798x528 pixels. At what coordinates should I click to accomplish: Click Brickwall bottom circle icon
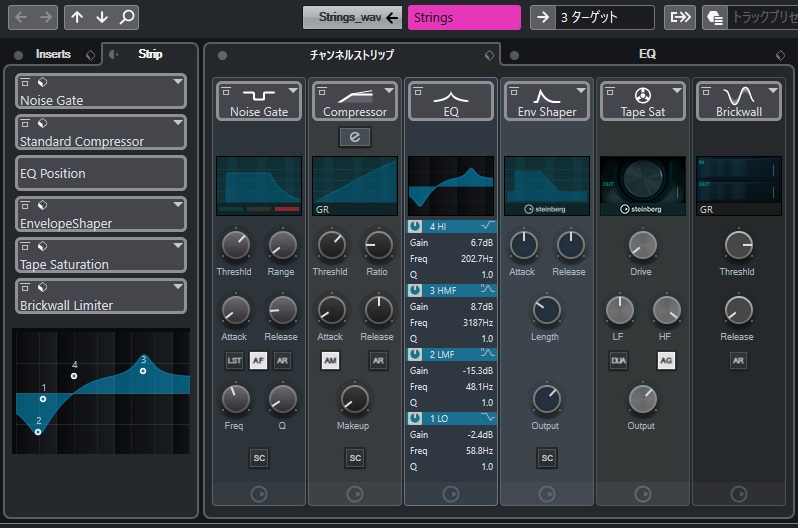pyautogui.click(x=738, y=494)
